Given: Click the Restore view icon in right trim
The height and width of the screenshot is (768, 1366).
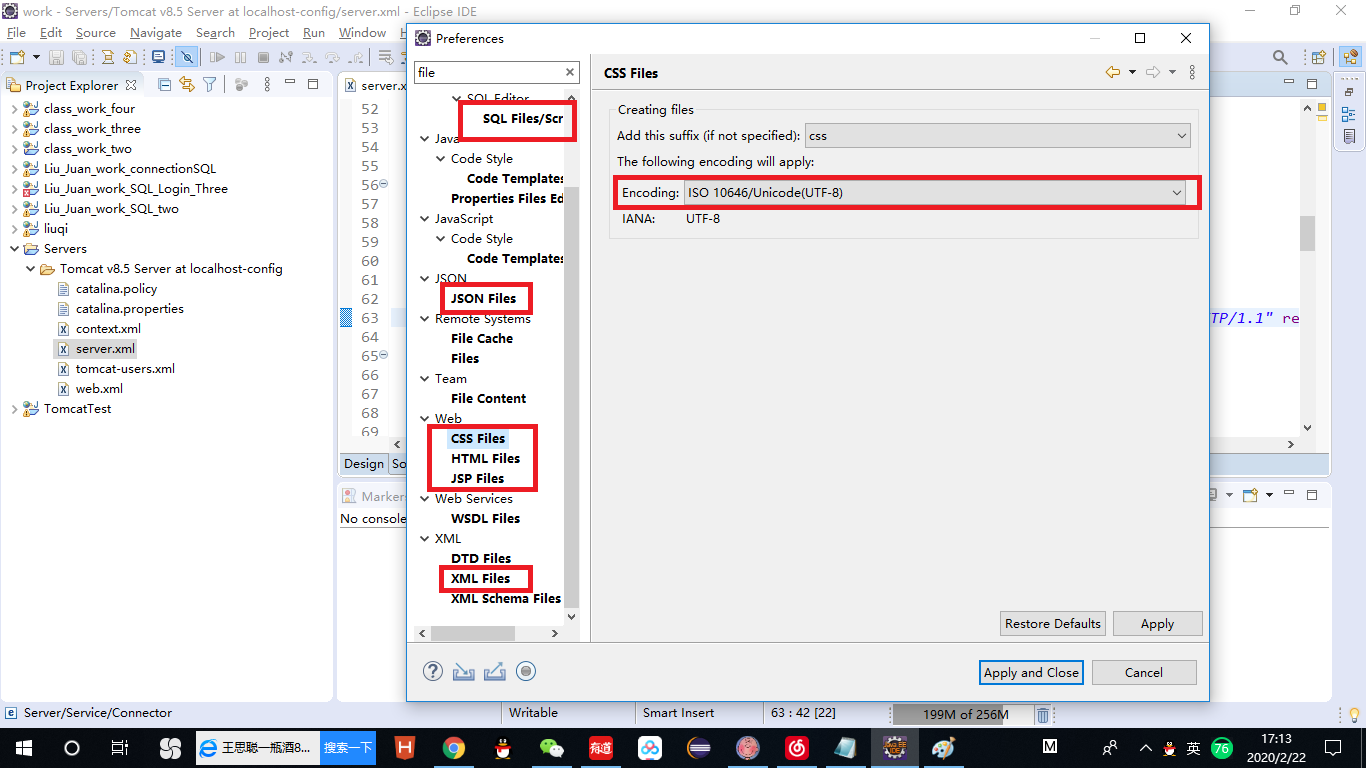Looking at the screenshot, I should point(1349,92).
